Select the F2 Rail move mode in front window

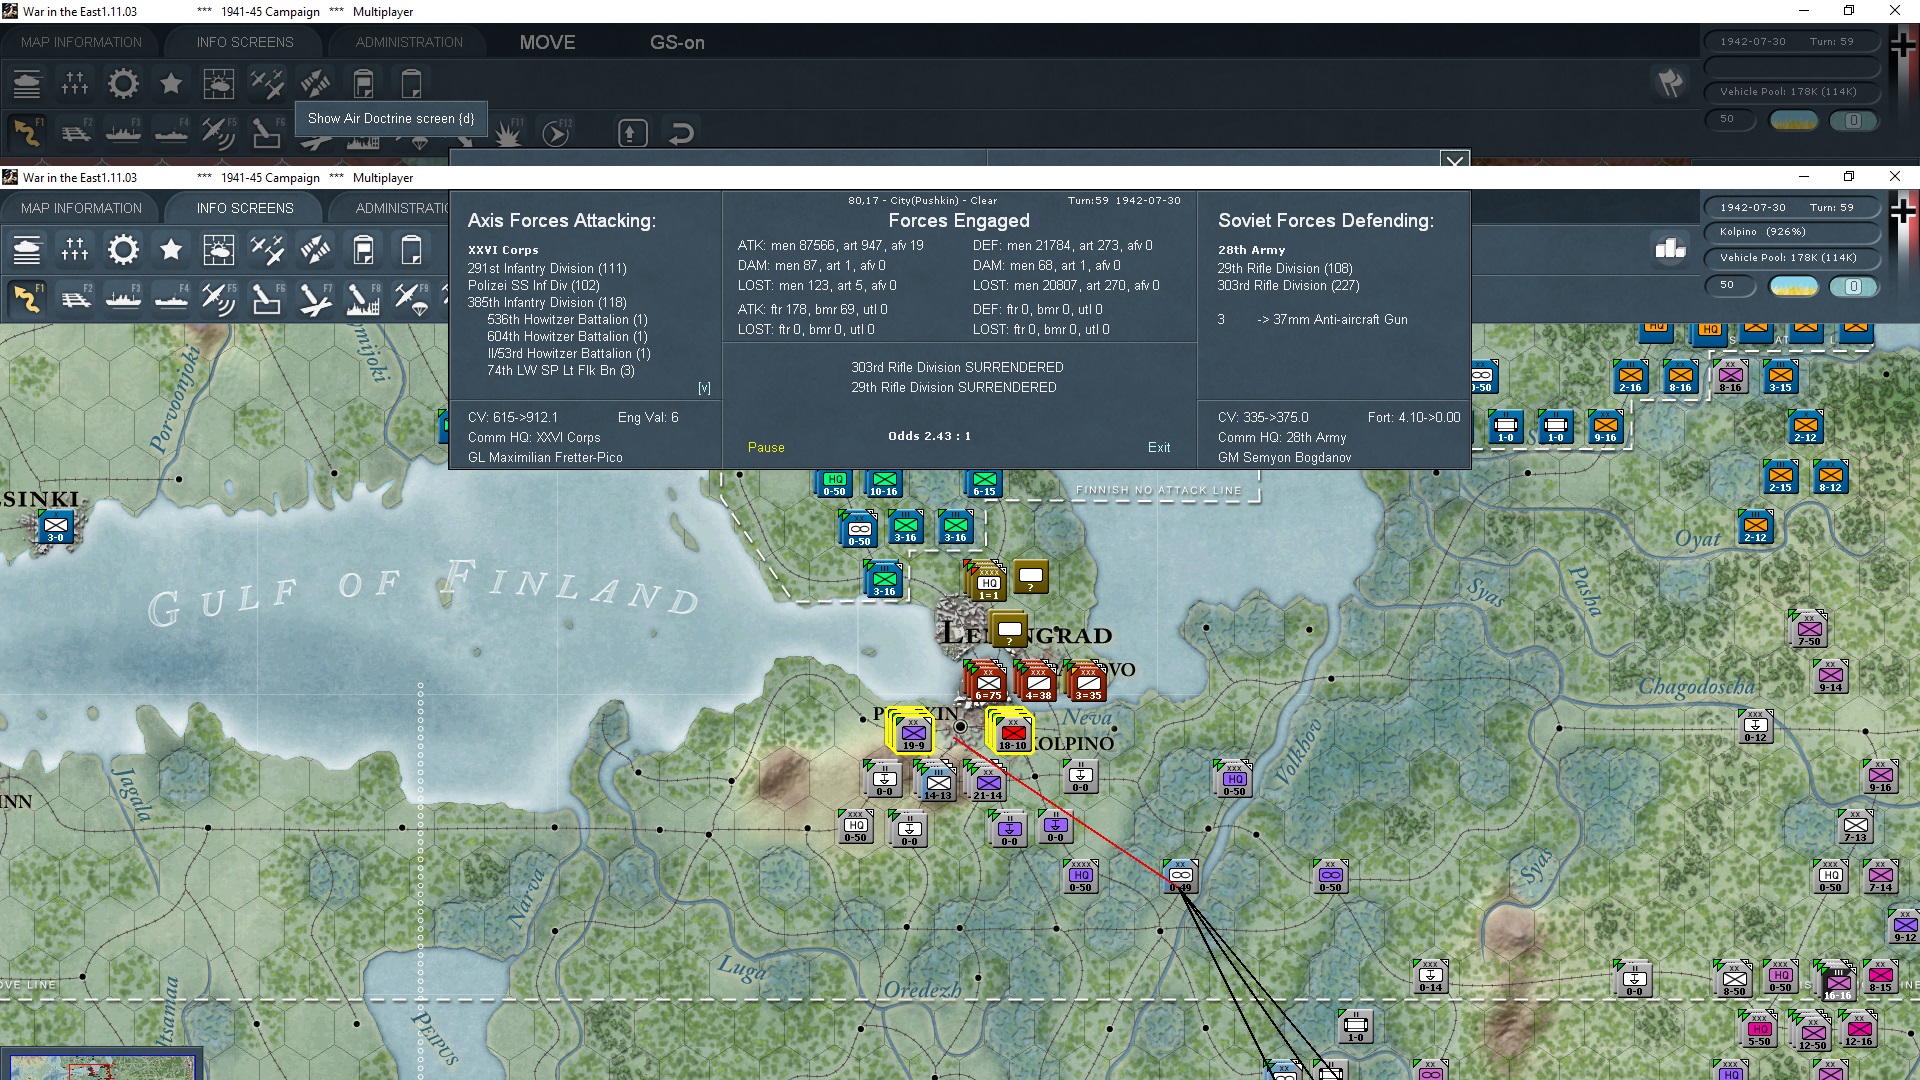click(x=75, y=299)
